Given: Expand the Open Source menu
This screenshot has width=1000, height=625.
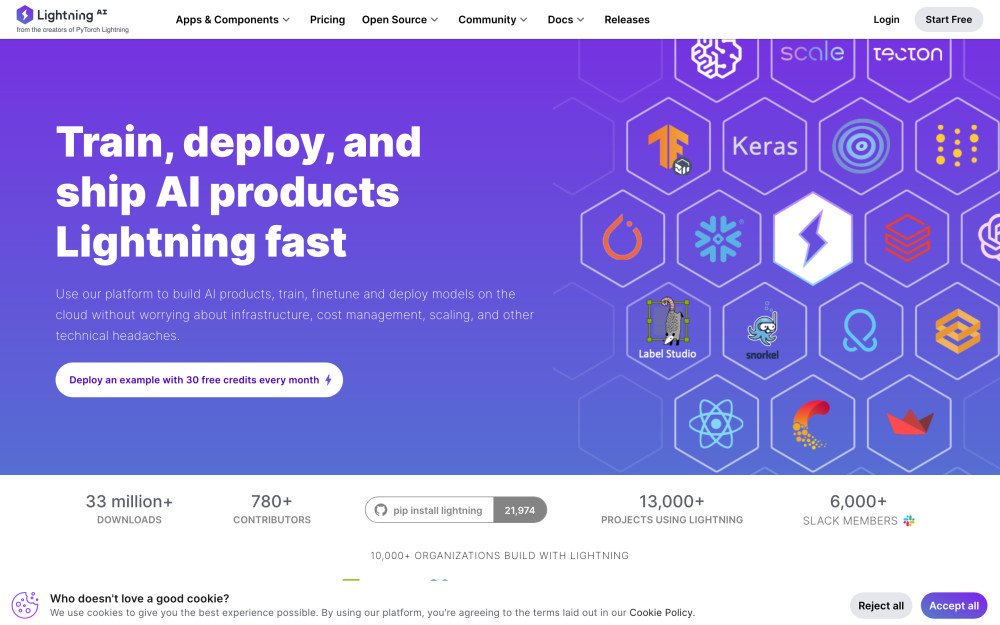Looking at the screenshot, I should click(x=400, y=20).
